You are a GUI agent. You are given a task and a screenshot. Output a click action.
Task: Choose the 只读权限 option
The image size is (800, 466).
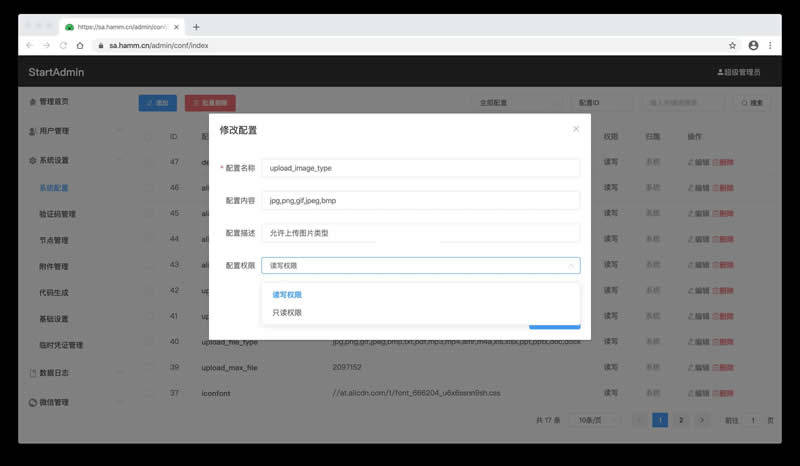287,312
